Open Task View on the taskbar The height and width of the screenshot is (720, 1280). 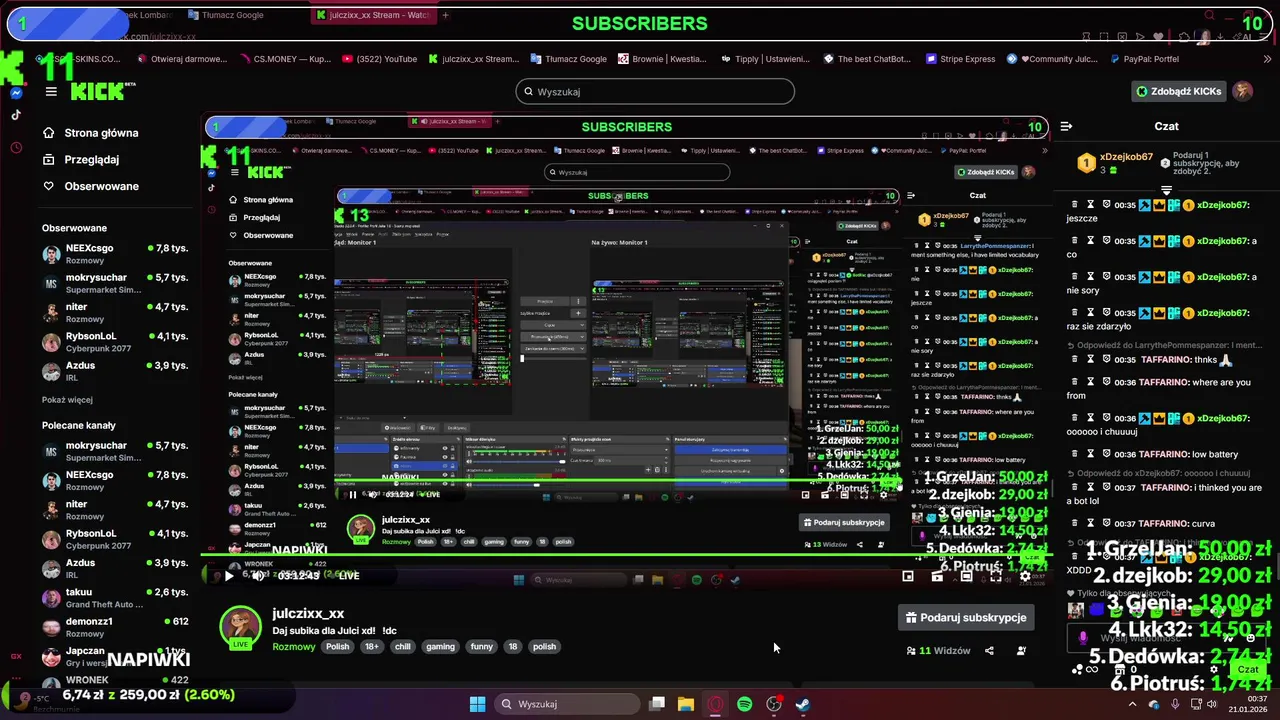(657, 704)
